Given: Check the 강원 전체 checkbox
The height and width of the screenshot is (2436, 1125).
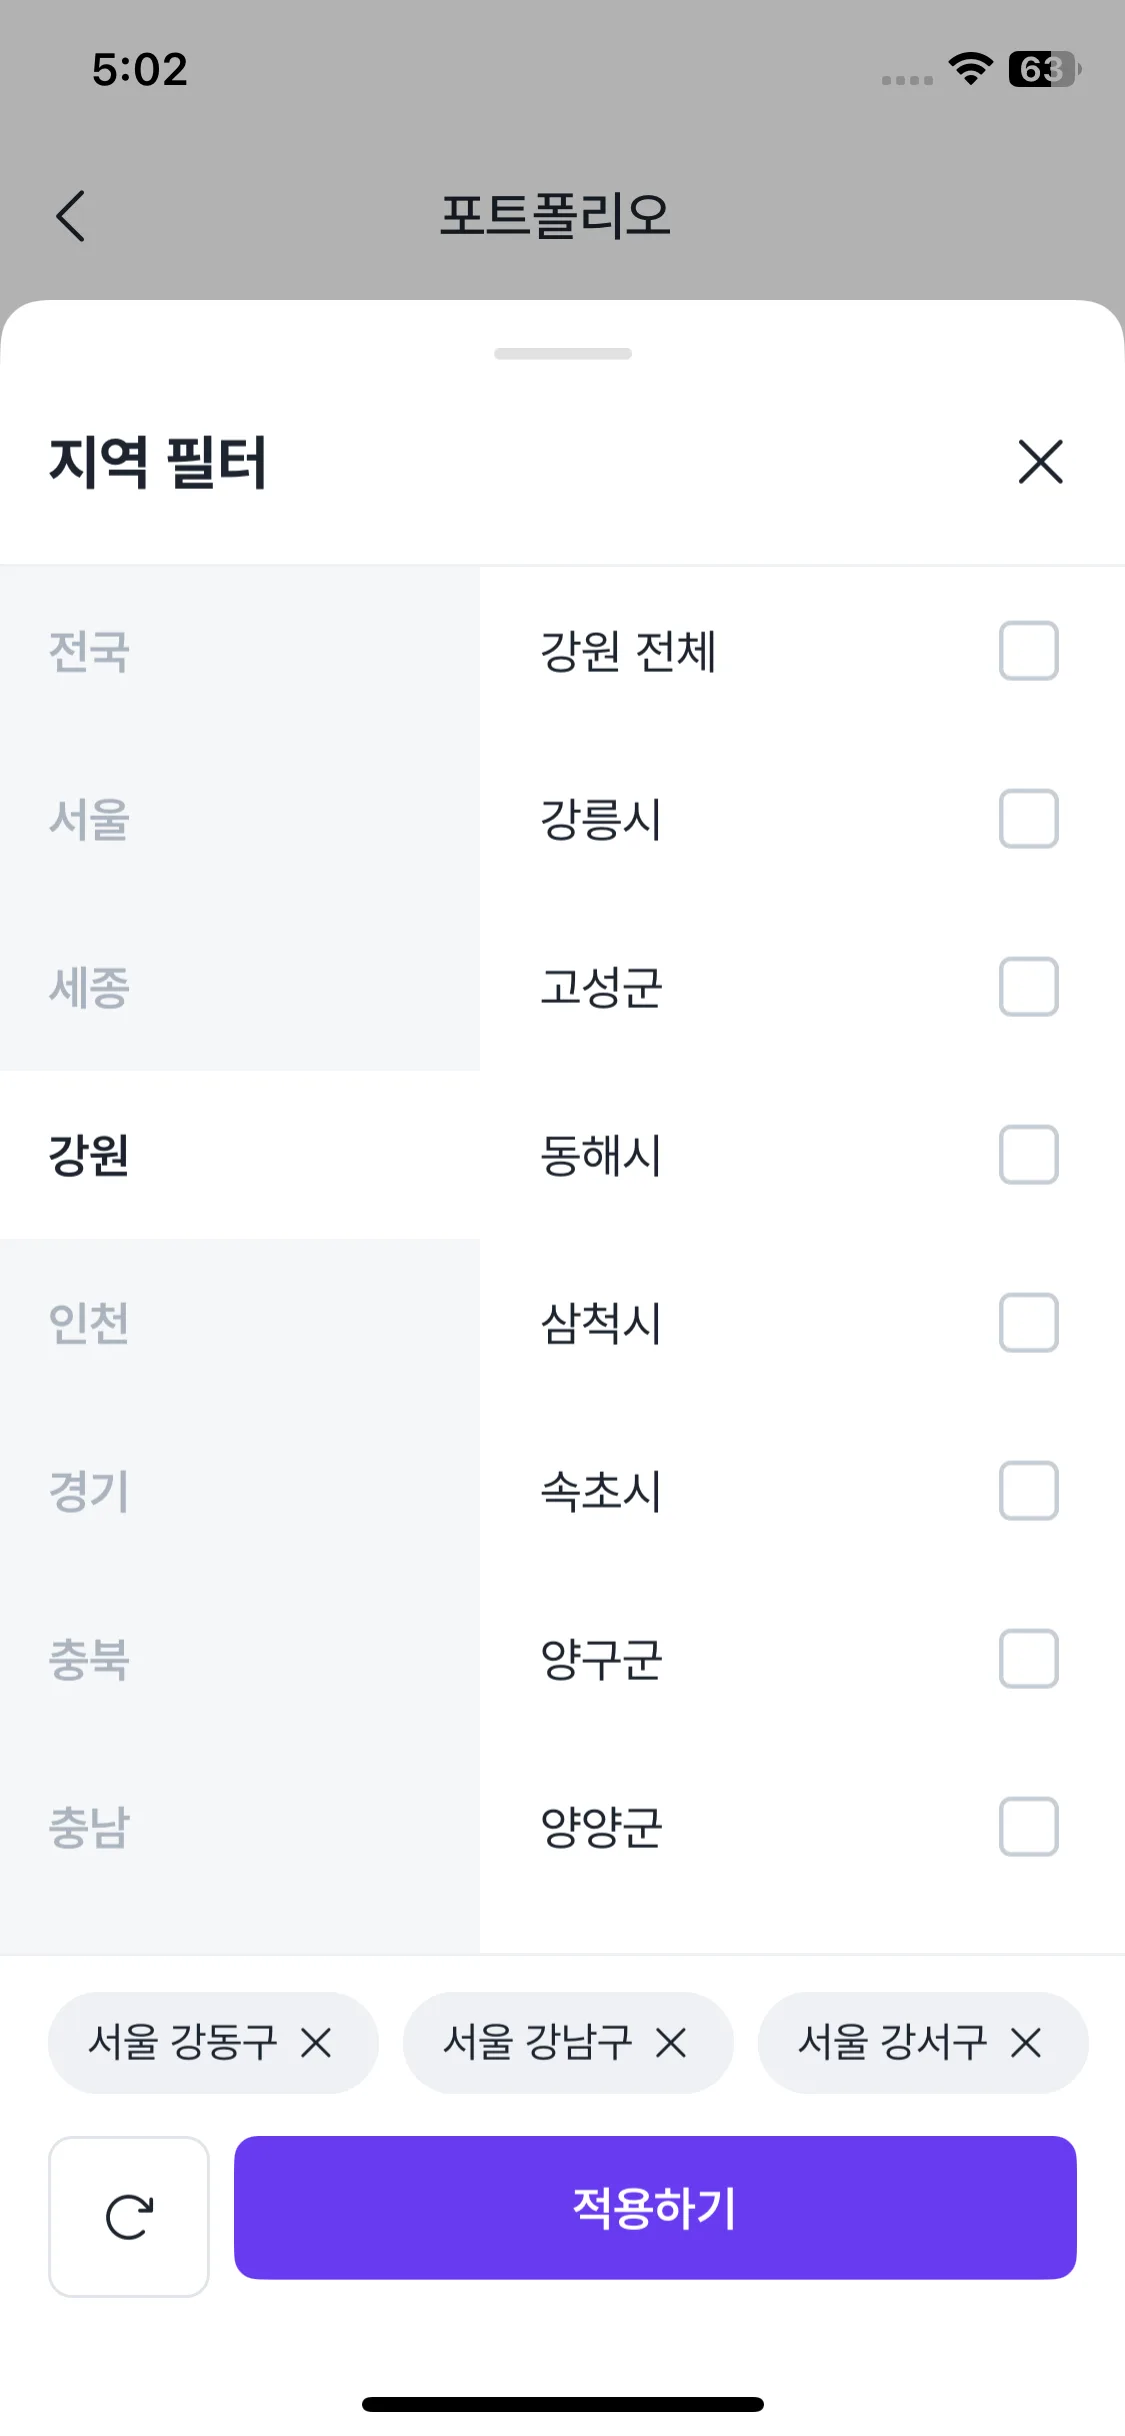Looking at the screenshot, I should coord(1028,651).
